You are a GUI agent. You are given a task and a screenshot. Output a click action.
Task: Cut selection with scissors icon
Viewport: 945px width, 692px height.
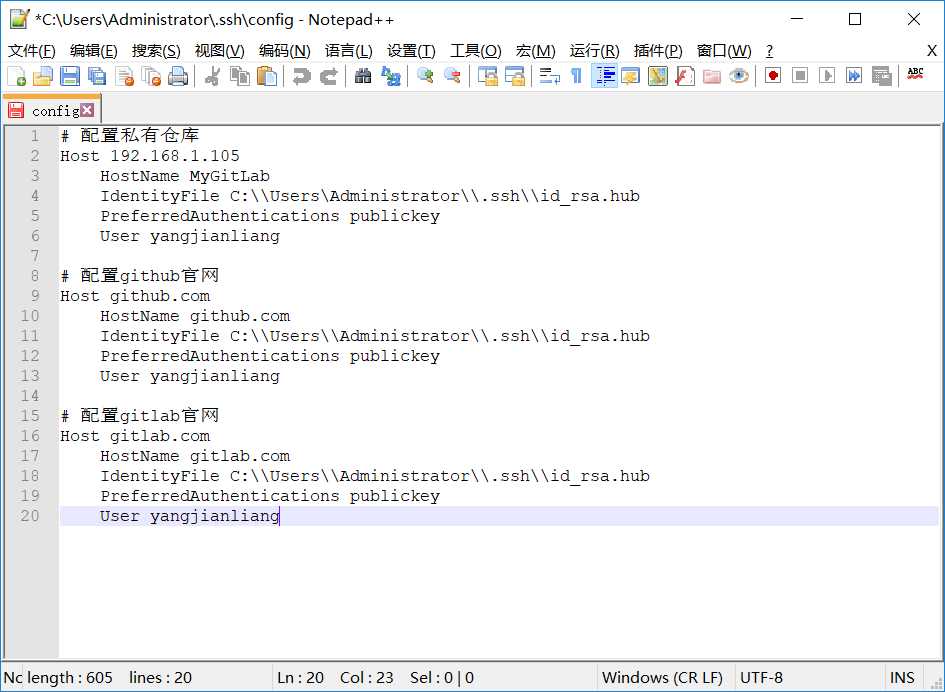coord(212,77)
